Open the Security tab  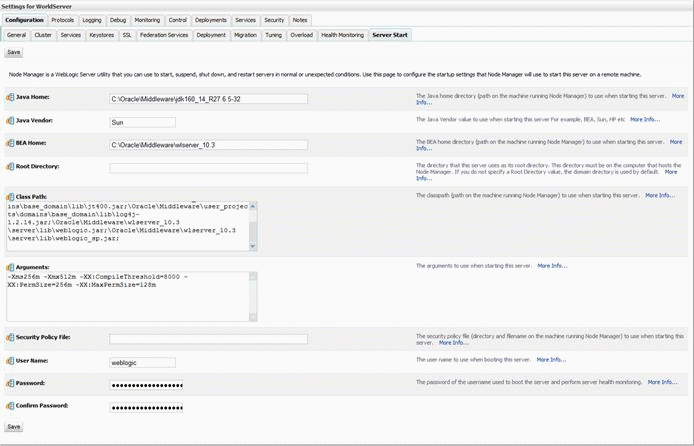274,20
